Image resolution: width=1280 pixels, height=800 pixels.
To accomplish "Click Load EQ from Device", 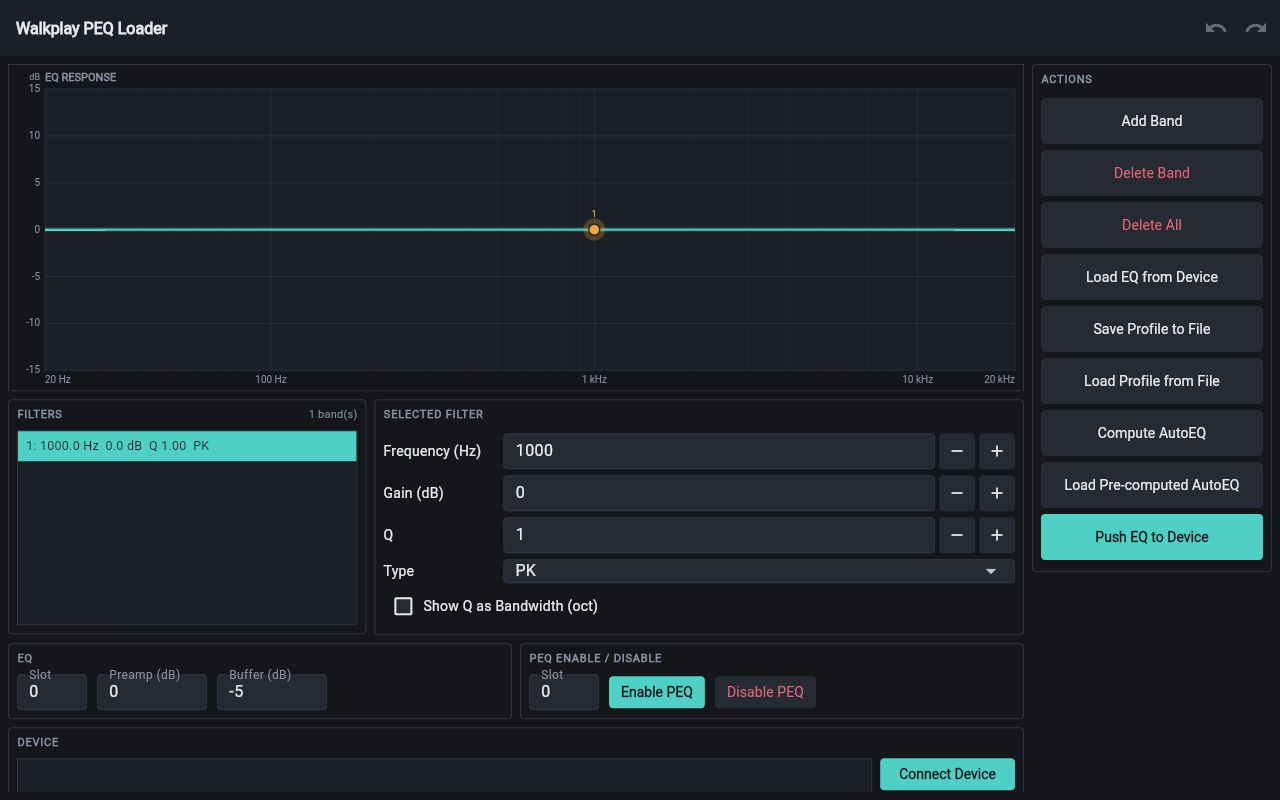I will coord(1152,277).
